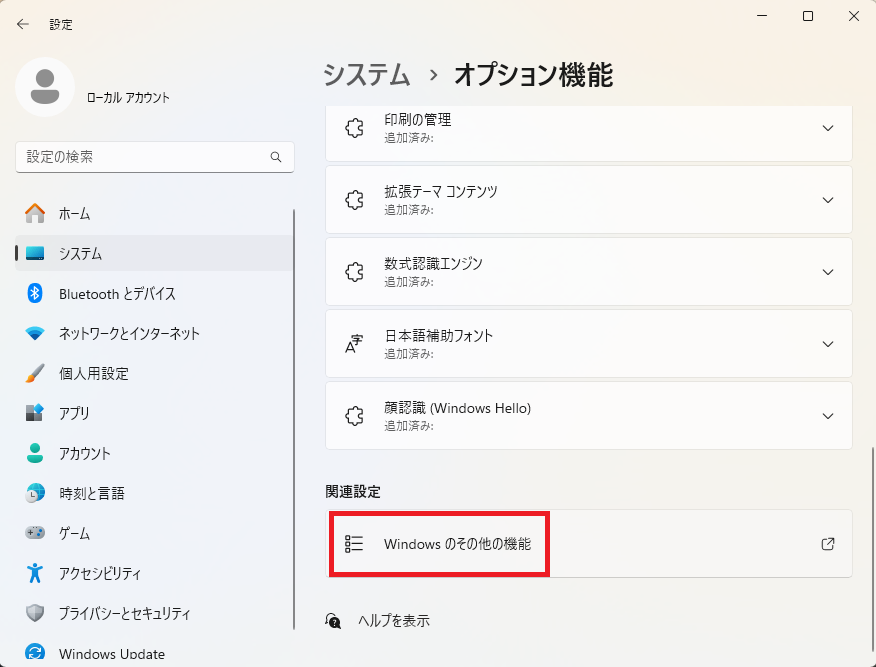
Task: Open Windows Update settings page
Action: (x=154, y=652)
